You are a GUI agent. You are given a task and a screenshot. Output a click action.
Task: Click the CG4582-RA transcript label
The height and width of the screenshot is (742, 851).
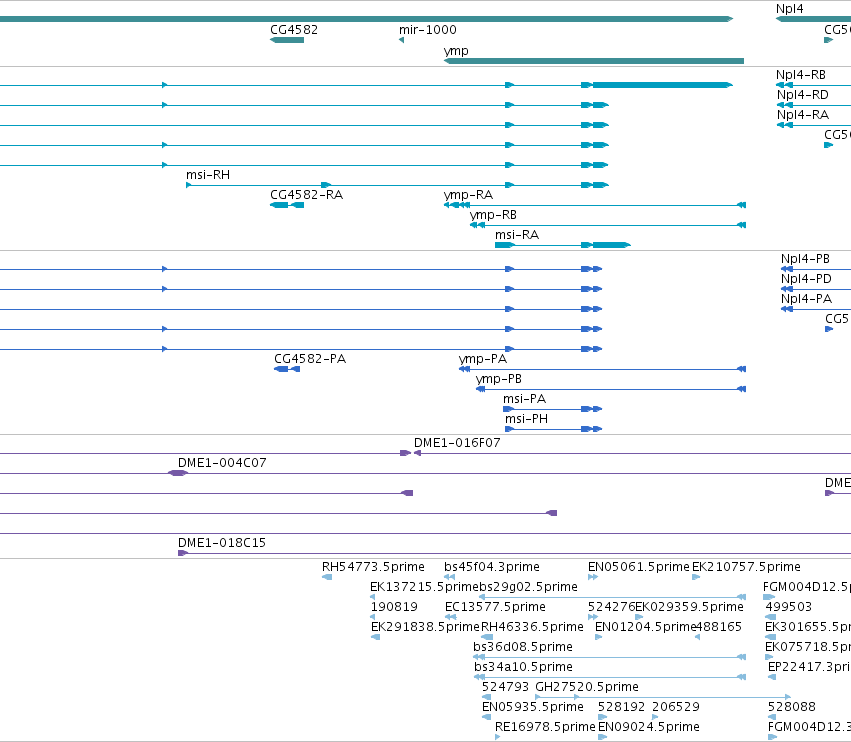coord(306,195)
